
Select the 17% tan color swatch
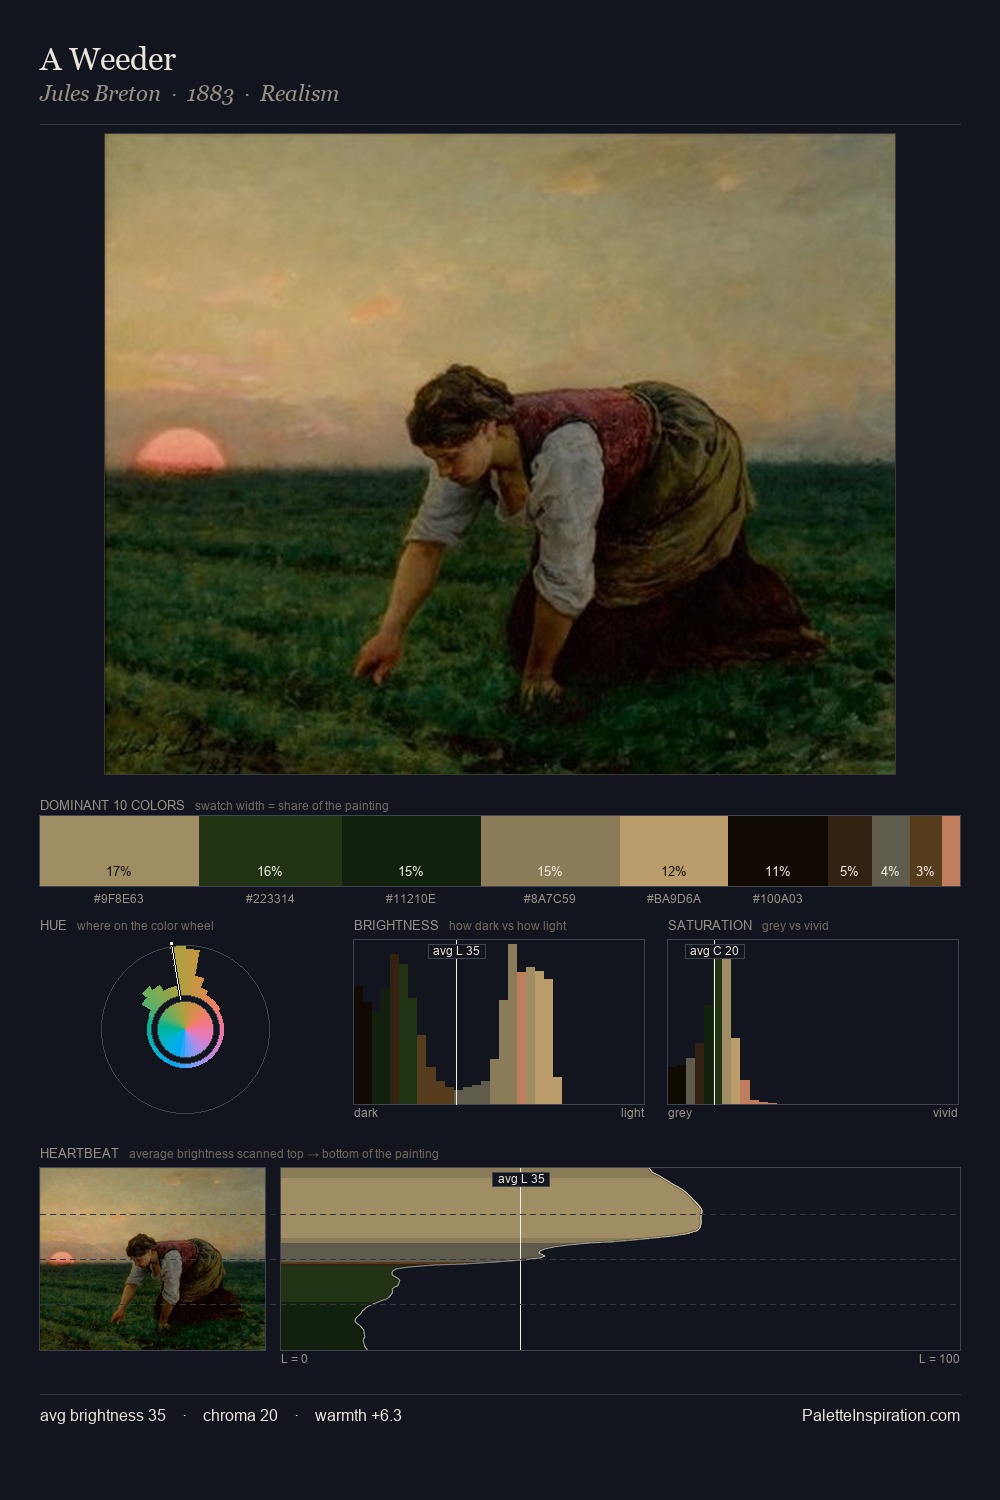(119, 851)
